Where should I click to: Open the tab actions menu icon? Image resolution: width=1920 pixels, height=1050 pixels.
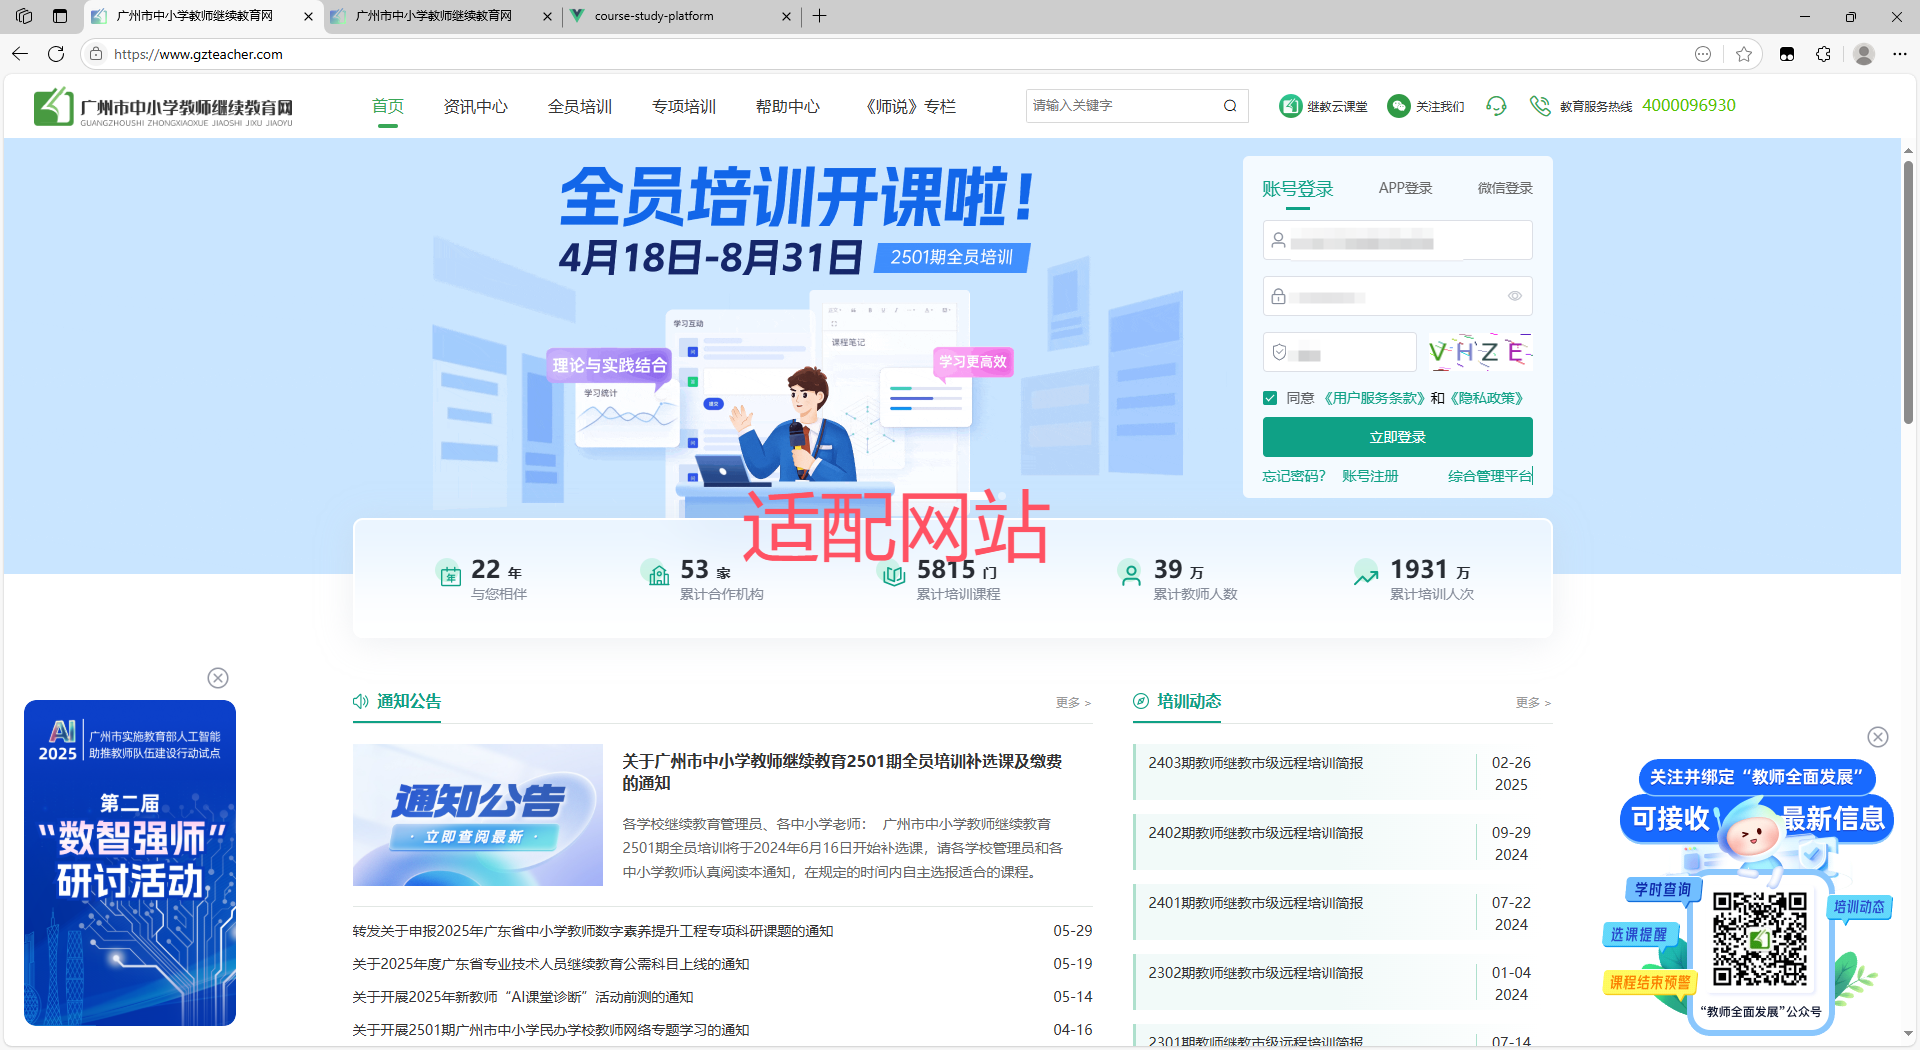pyautogui.click(x=60, y=16)
